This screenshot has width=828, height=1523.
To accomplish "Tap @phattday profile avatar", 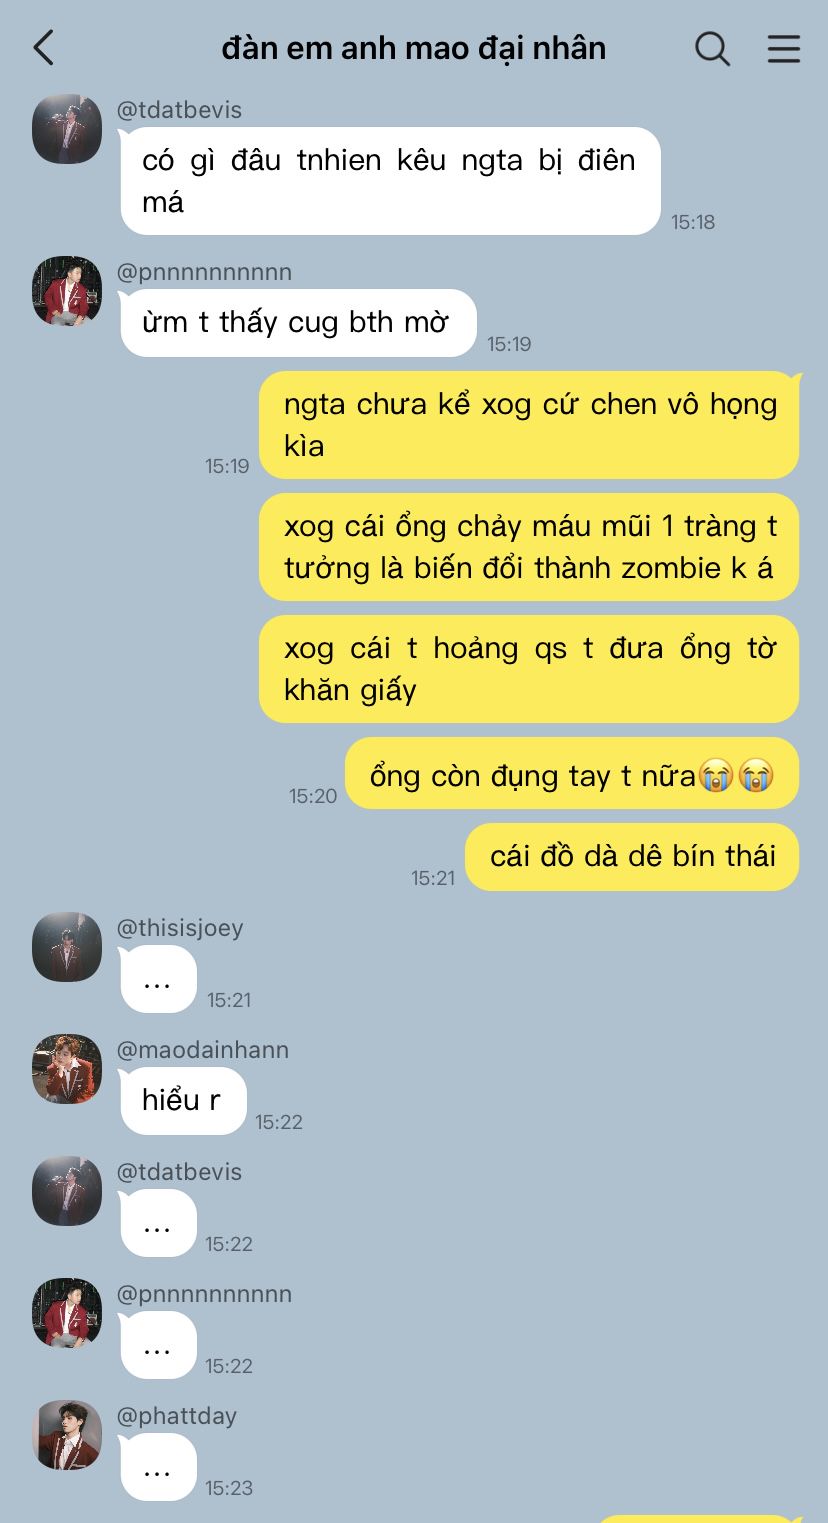I will point(67,1435).
